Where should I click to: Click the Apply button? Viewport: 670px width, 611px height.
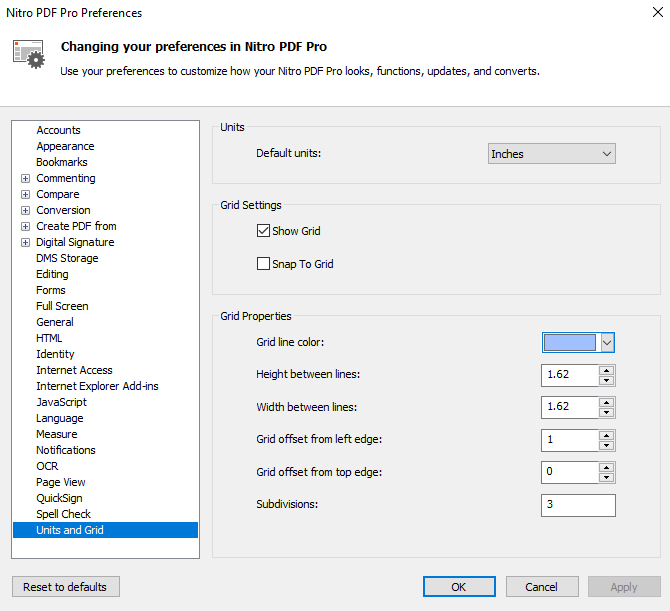(x=624, y=587)
